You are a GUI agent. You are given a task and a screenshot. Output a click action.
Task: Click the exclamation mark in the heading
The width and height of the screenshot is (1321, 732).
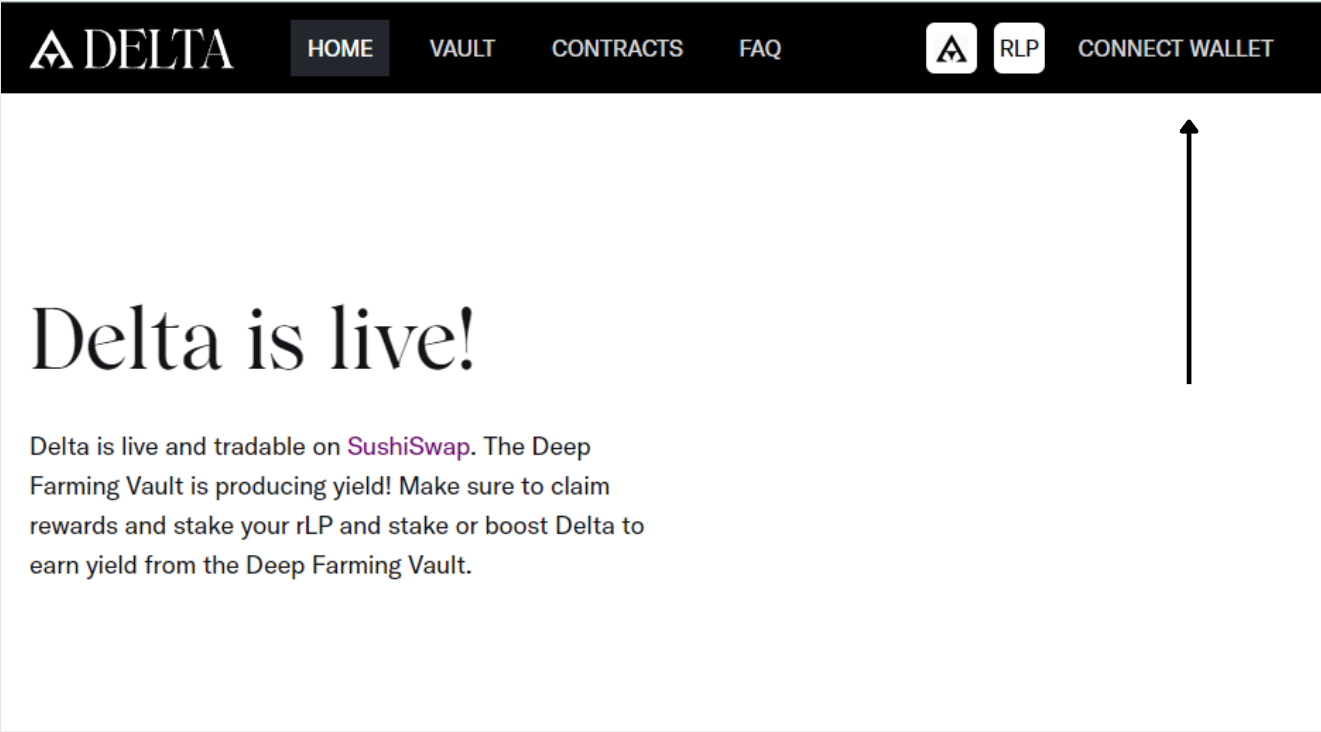pos(466,340)
